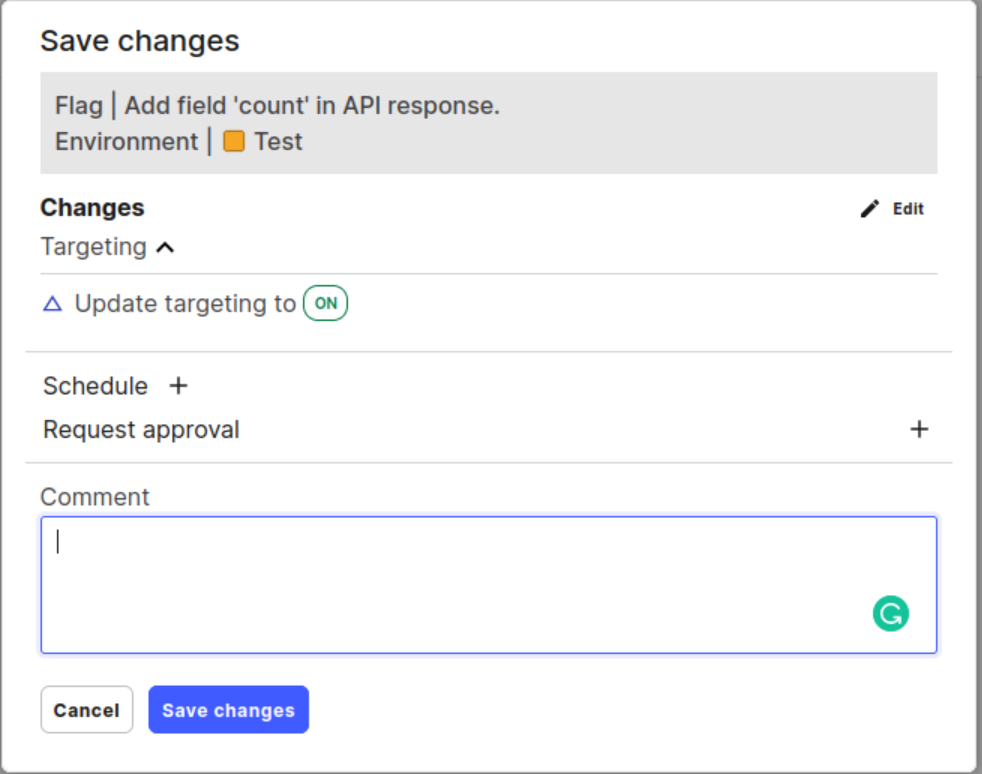Click the 'Update targeting to' change text
Image resolution: width=982 pixels, height=774 pixels.
tap(185, 304)
